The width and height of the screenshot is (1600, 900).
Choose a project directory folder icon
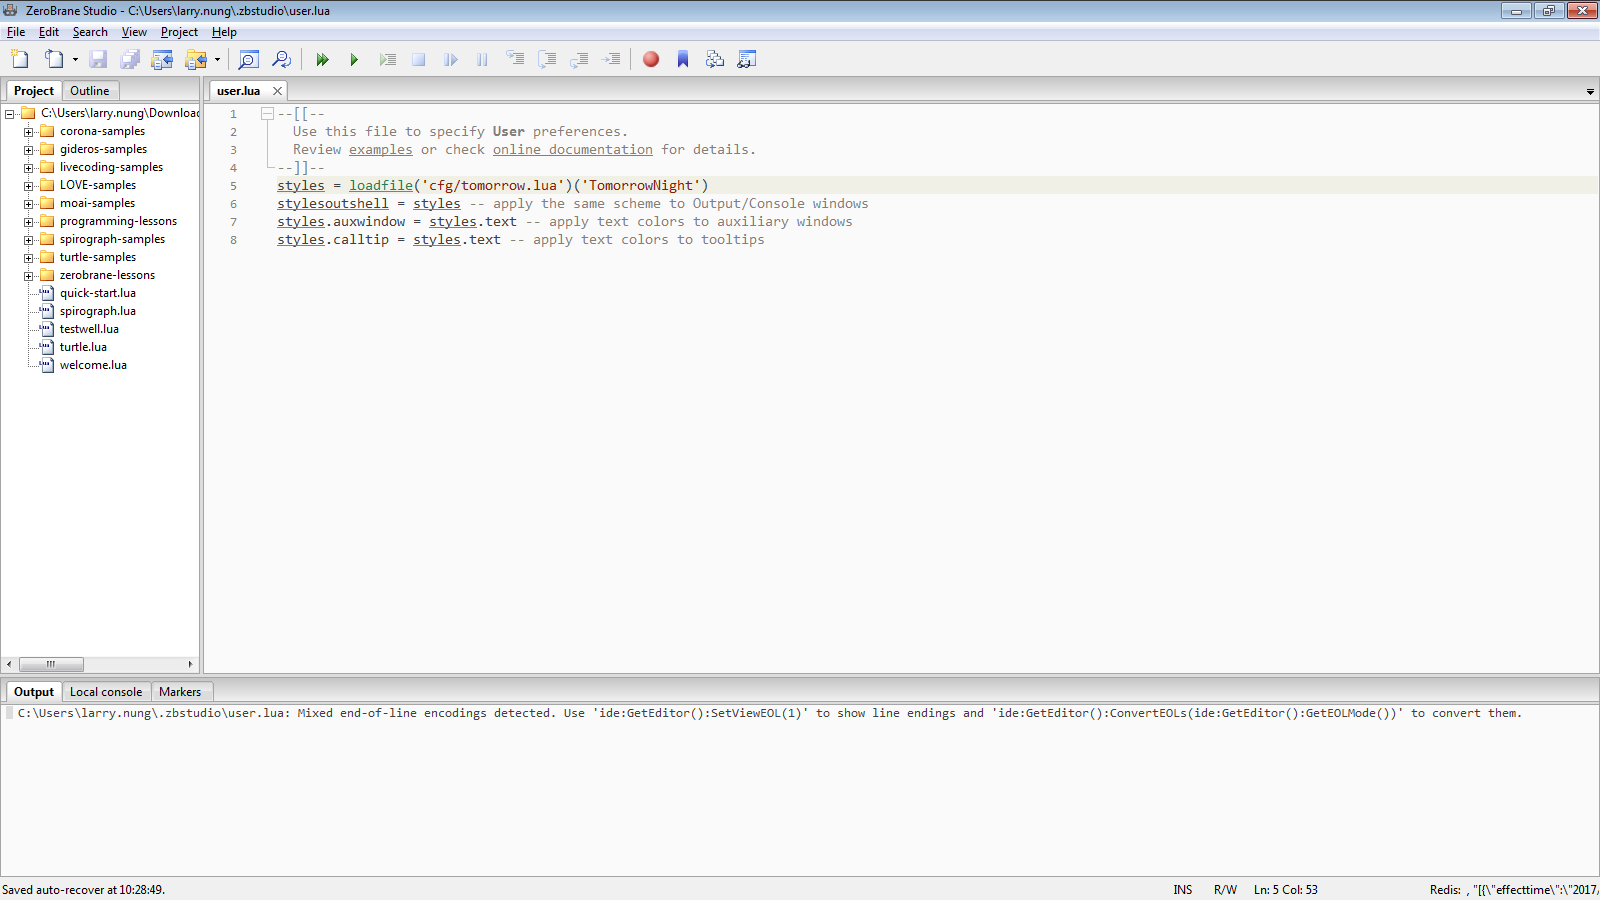(x=196, y=59)
